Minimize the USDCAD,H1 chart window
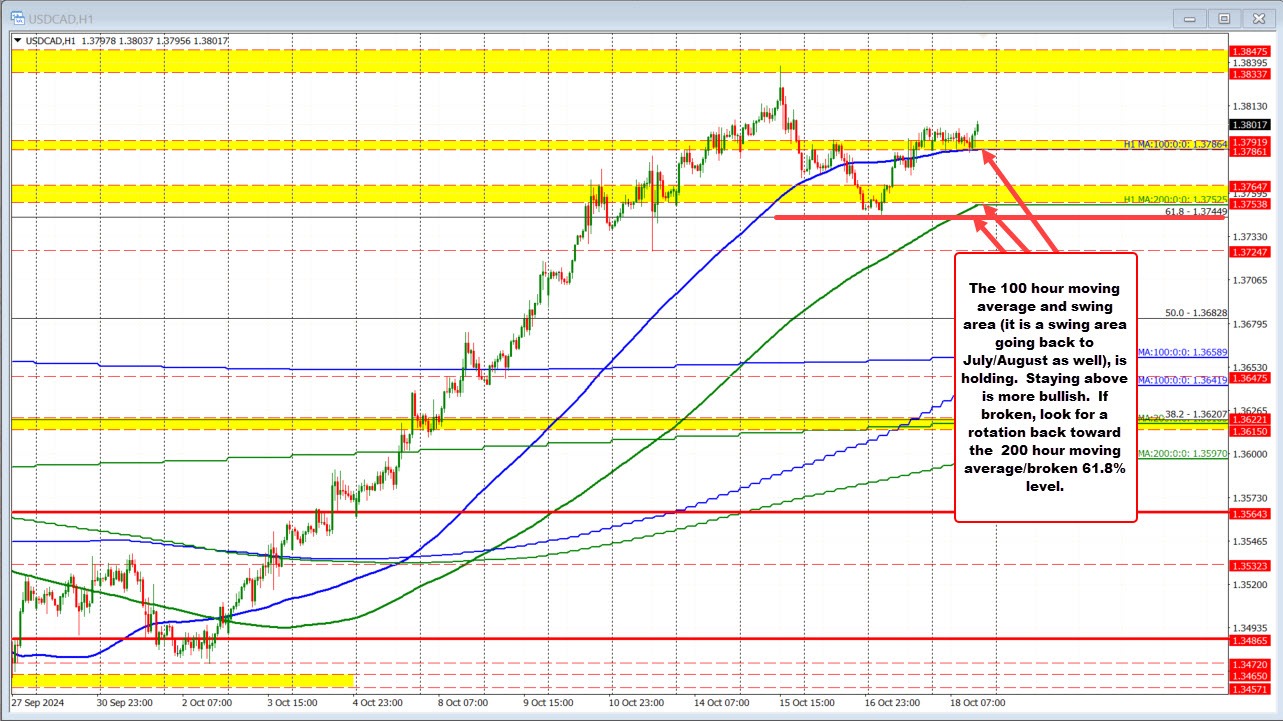Screen dimensions: 1283x721 [x=1190, y=18]
